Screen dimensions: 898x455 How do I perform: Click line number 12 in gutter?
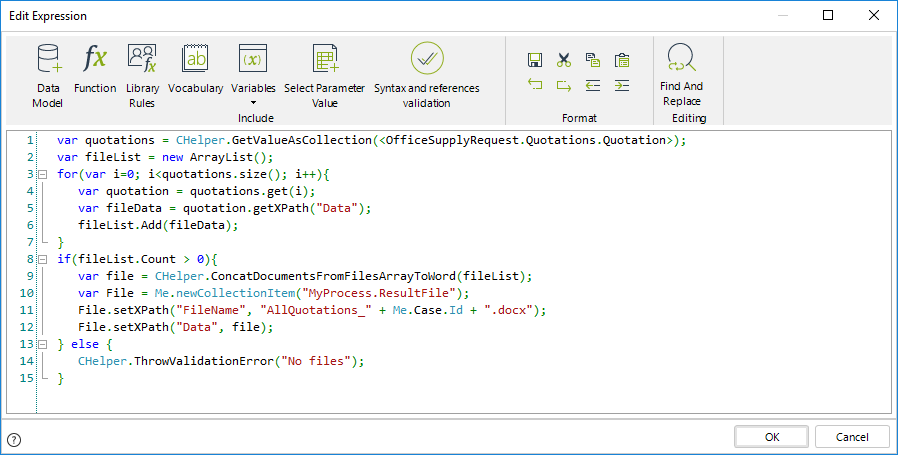27,327
